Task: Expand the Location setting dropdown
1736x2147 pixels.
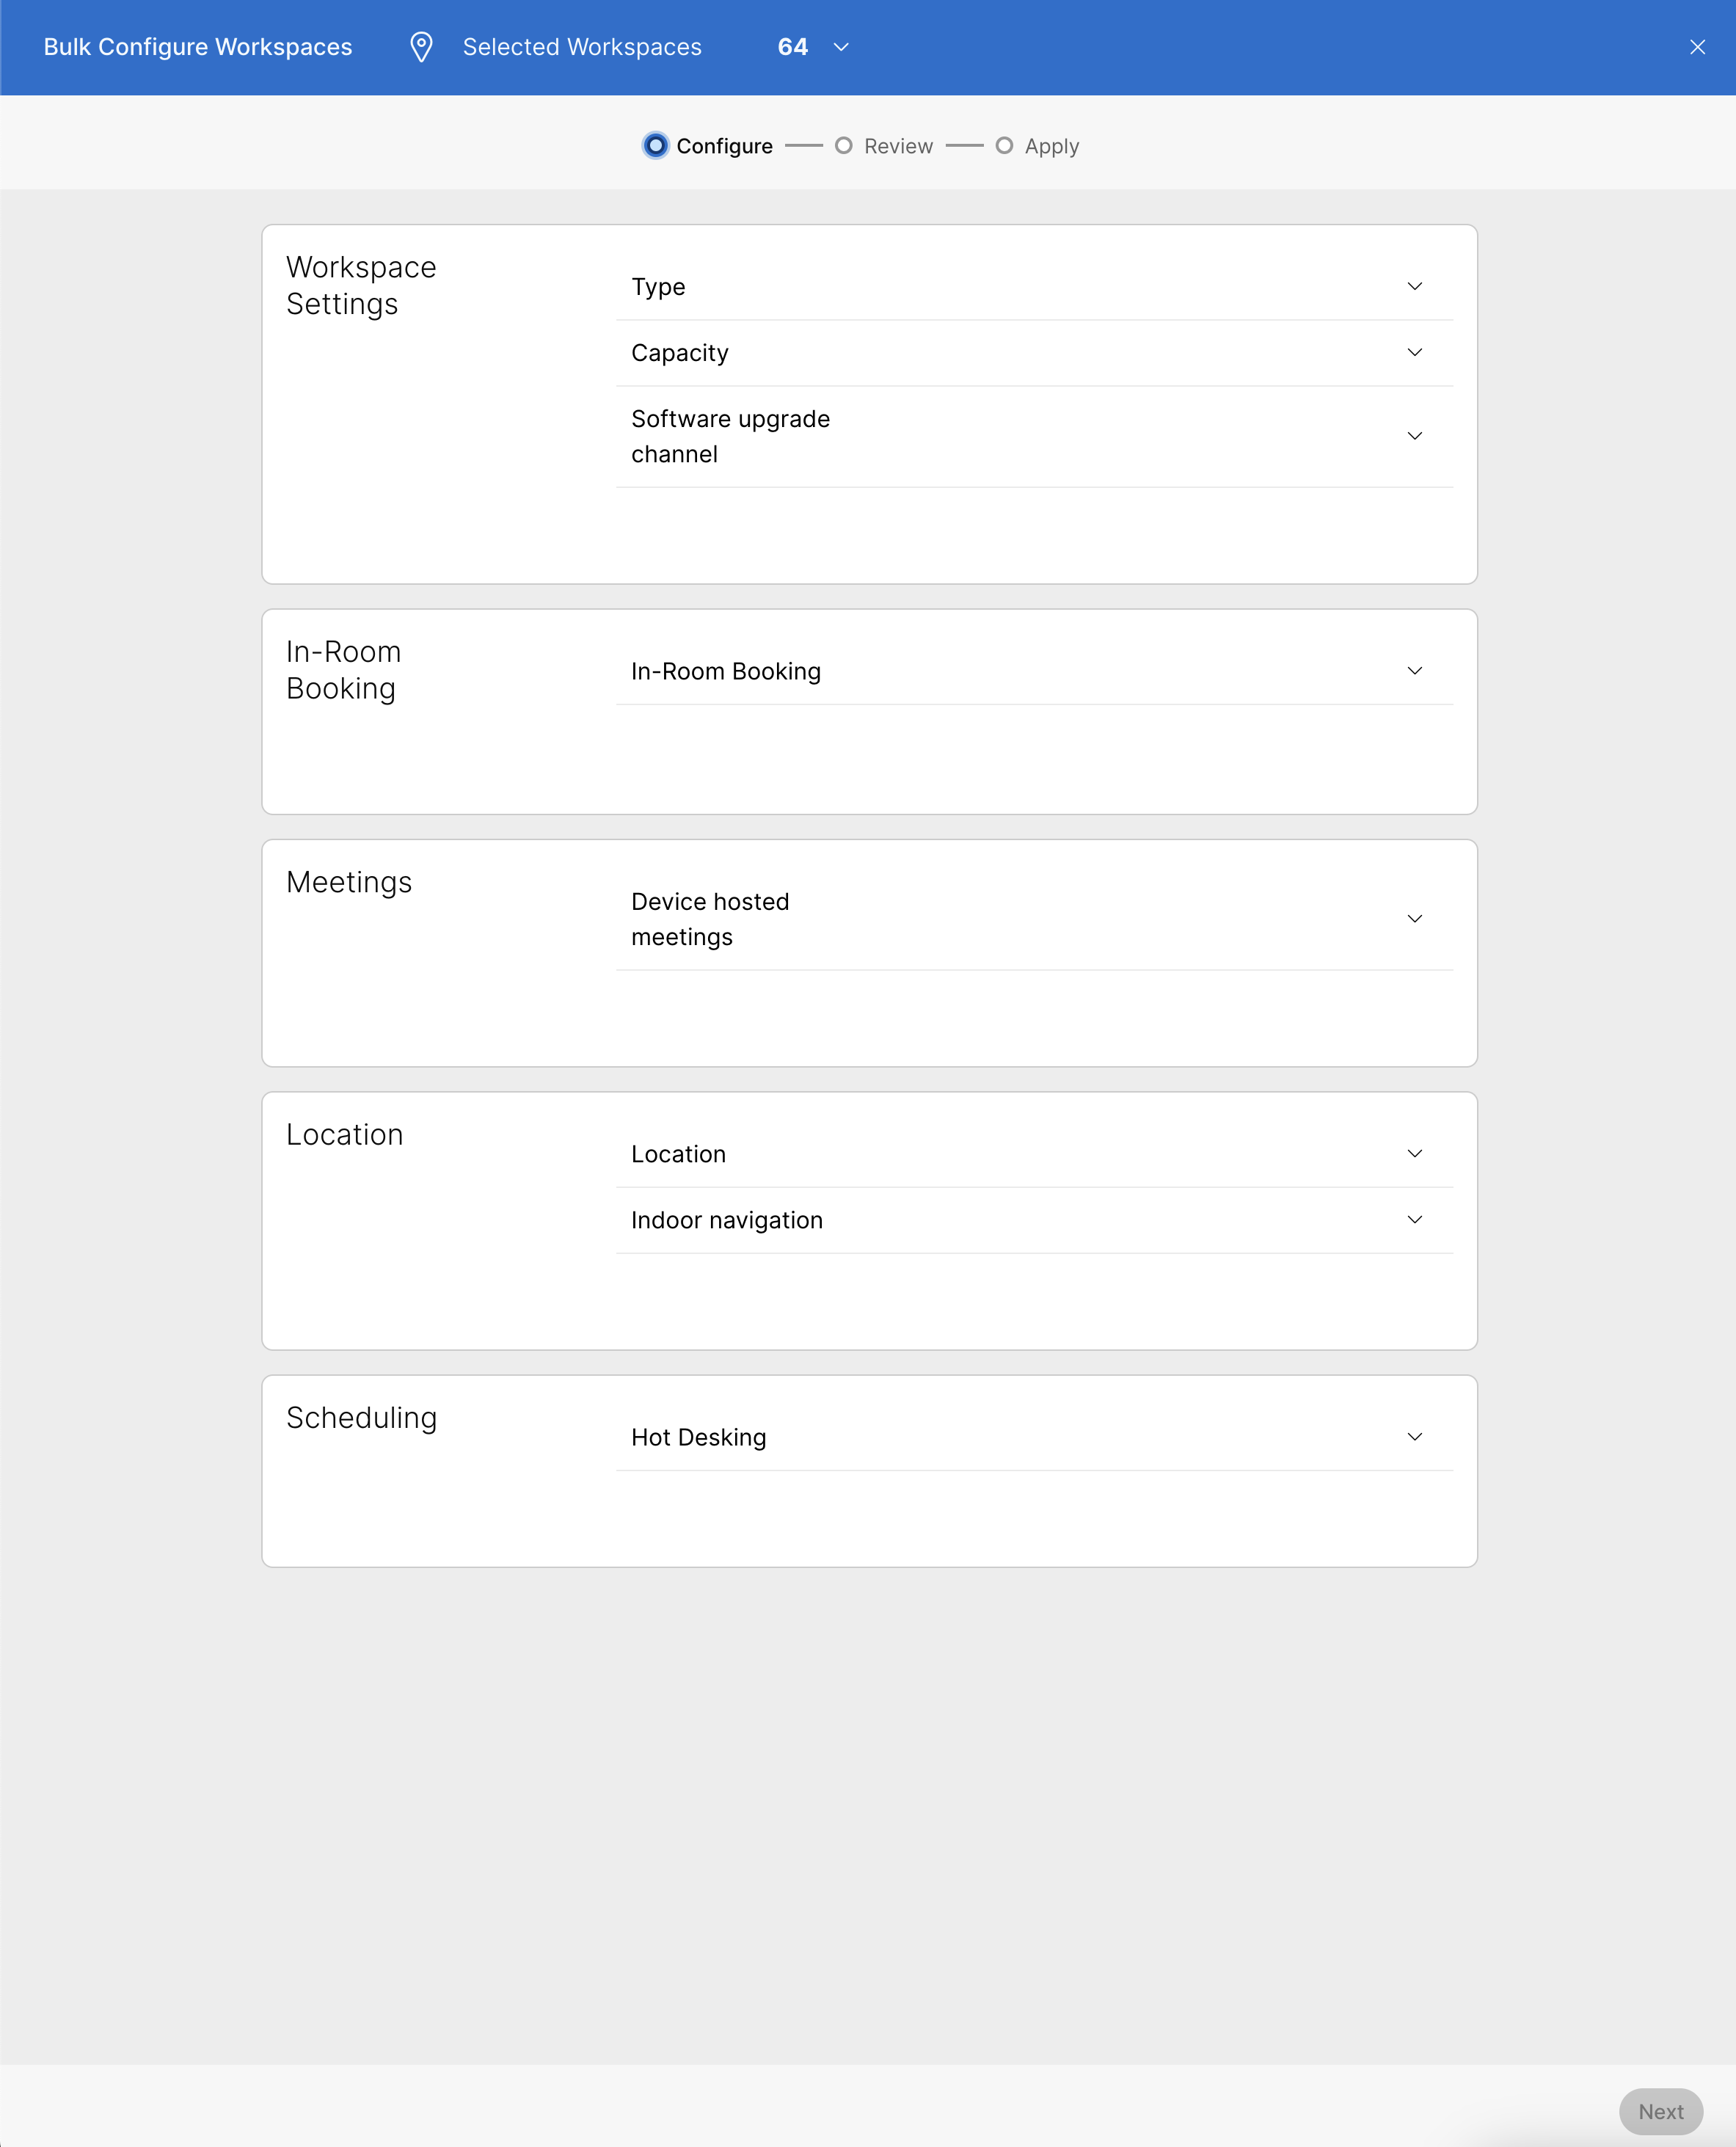Action: (x=1415, y=1153)
